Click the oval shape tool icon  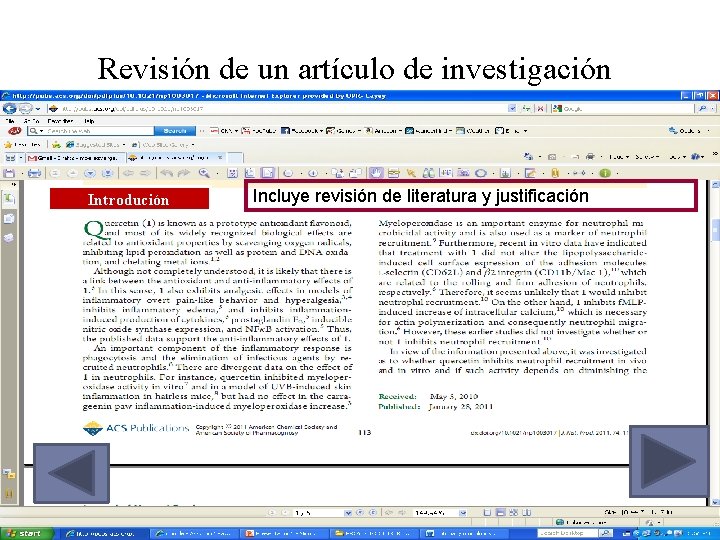(481, 173)
